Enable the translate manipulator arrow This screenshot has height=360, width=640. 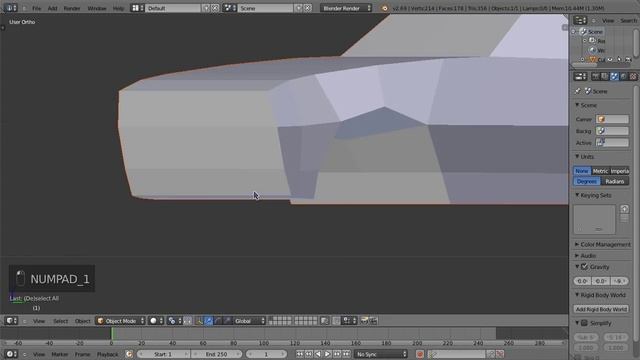(x=209, y=321)
